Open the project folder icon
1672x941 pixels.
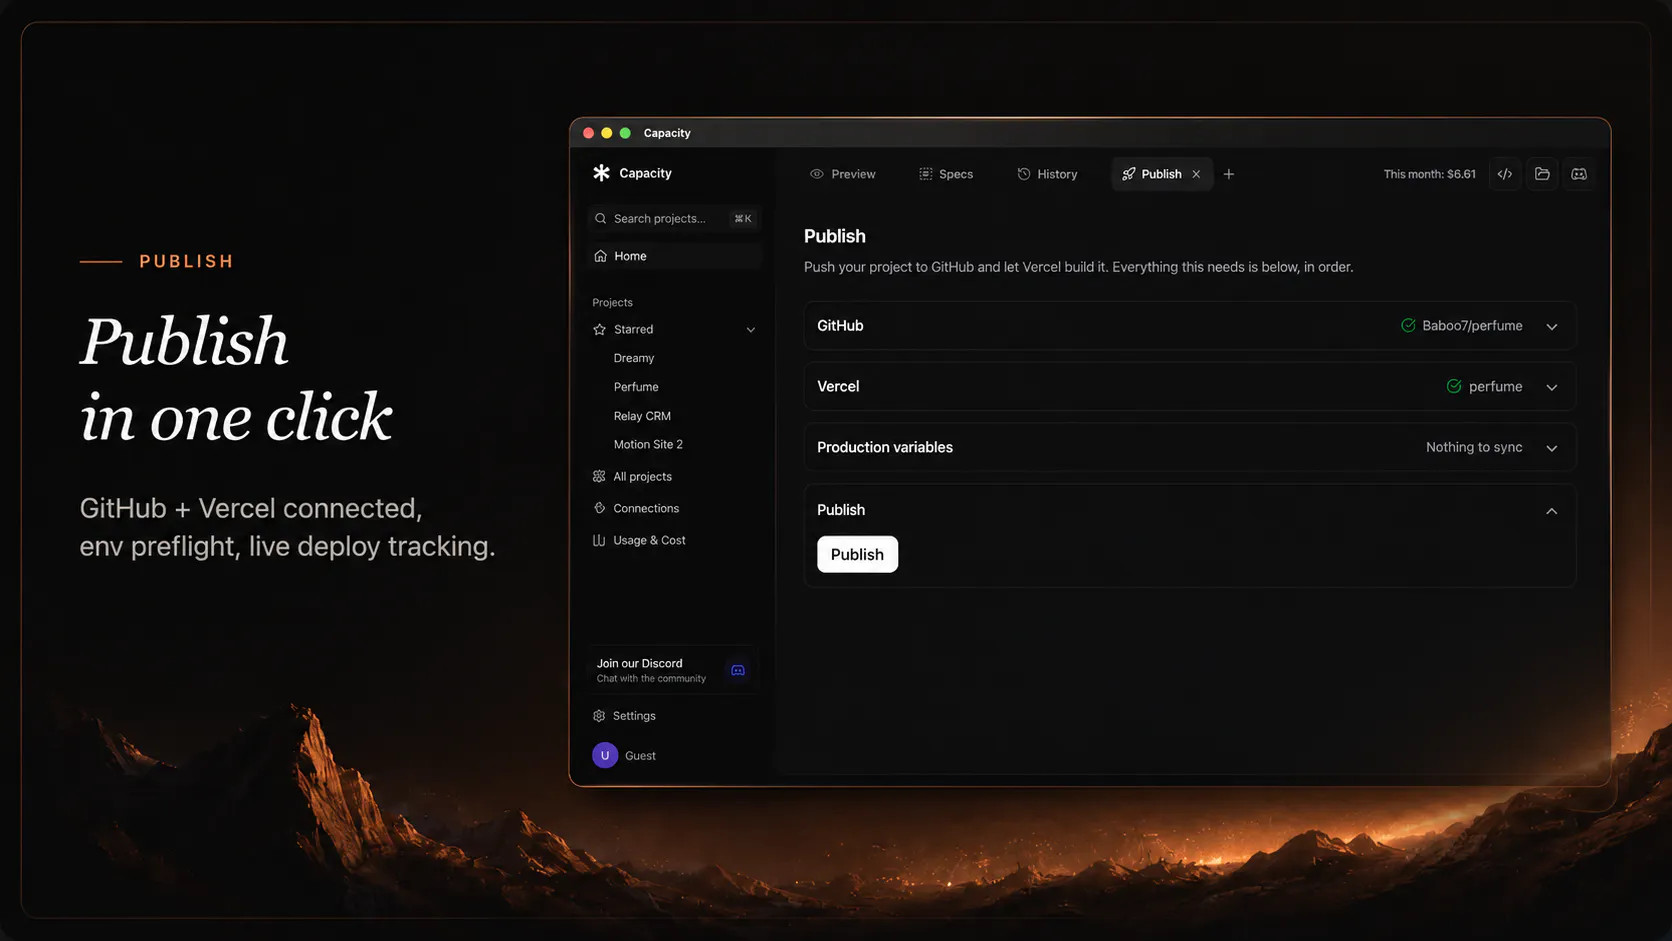pos(1542,174)
